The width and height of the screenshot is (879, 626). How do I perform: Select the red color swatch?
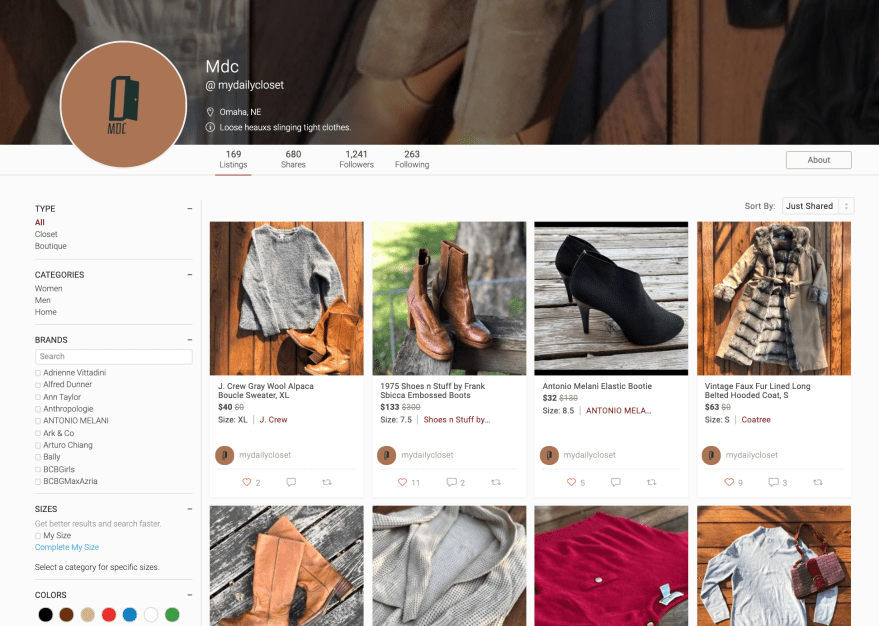tap(109, 615)
